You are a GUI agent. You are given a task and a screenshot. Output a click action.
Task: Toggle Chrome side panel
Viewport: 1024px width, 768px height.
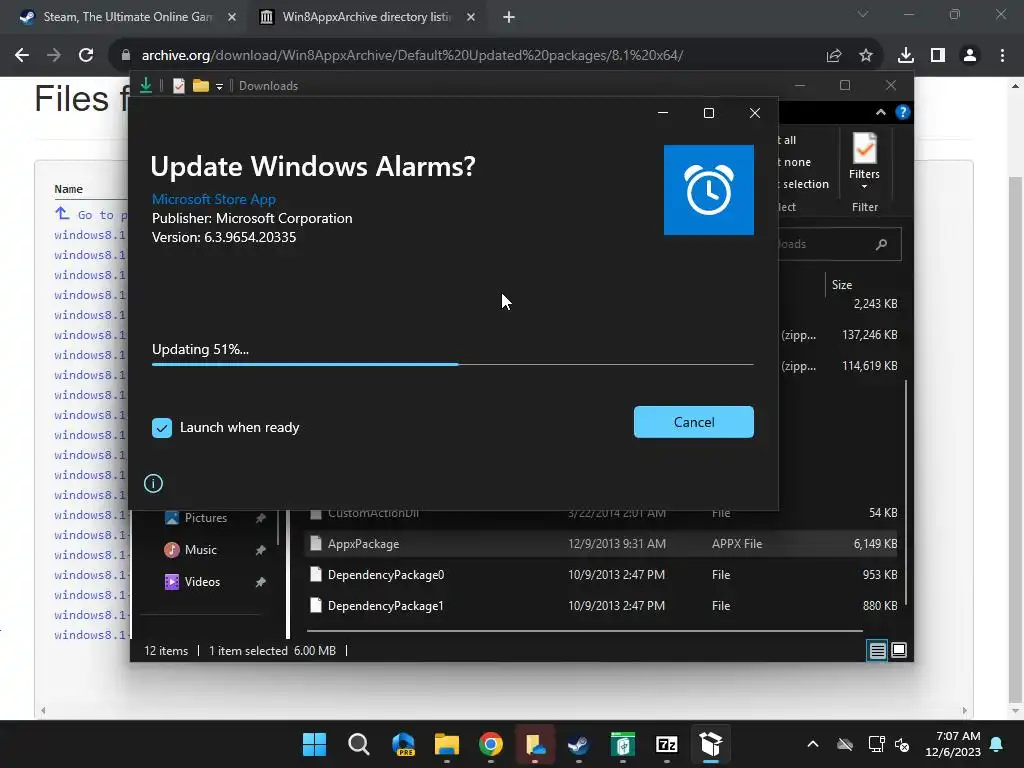938,56
